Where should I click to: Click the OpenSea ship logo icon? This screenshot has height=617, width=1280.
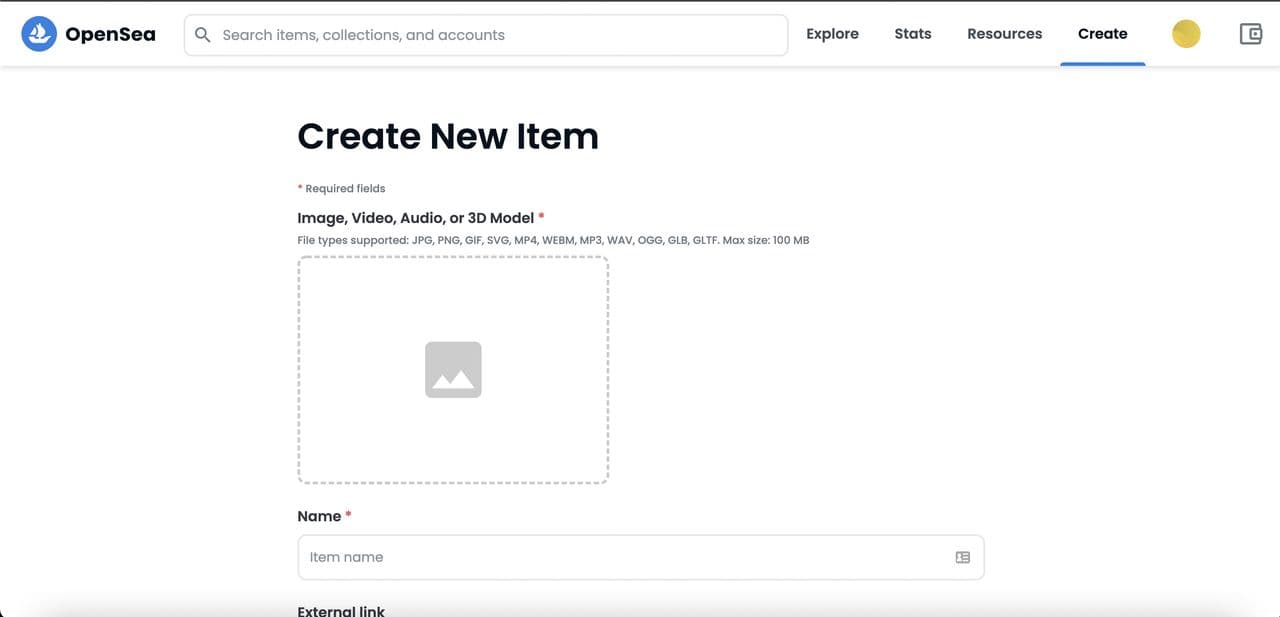[x=39, y=34]
